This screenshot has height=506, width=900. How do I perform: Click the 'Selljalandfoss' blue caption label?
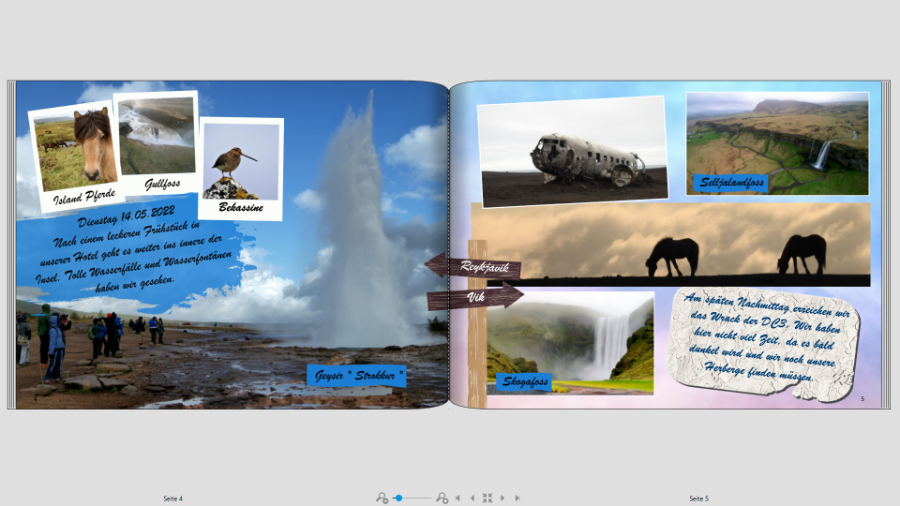731,182
